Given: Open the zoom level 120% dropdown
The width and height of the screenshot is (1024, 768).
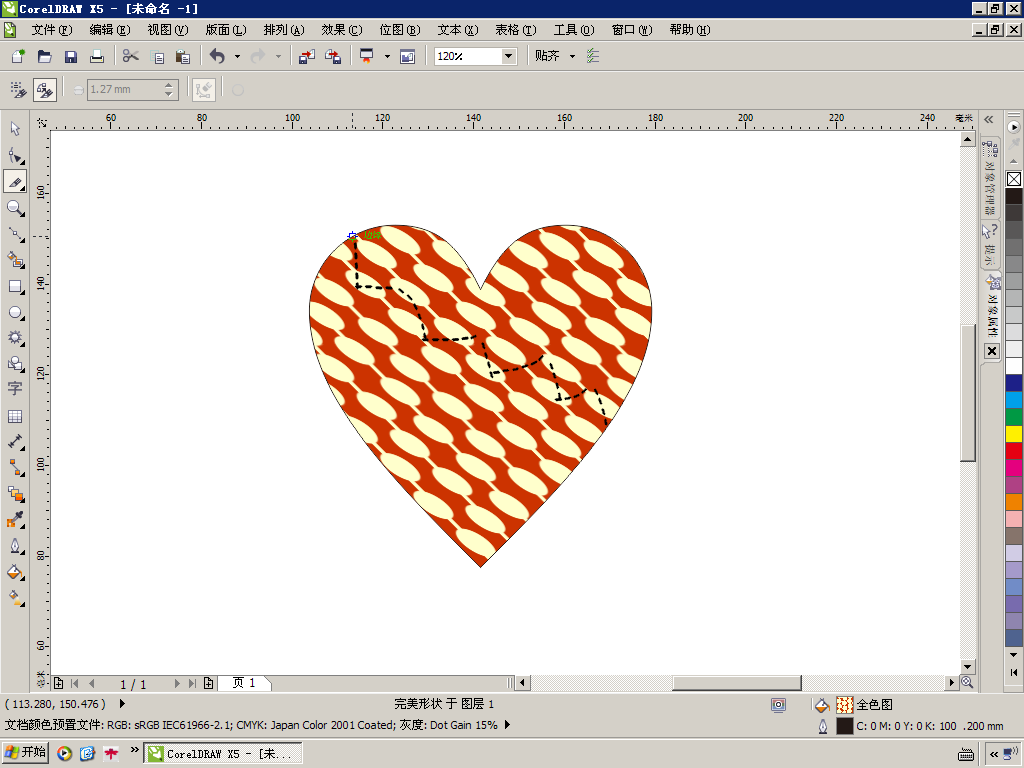Looking at the screenshot, I should point(508,56).
